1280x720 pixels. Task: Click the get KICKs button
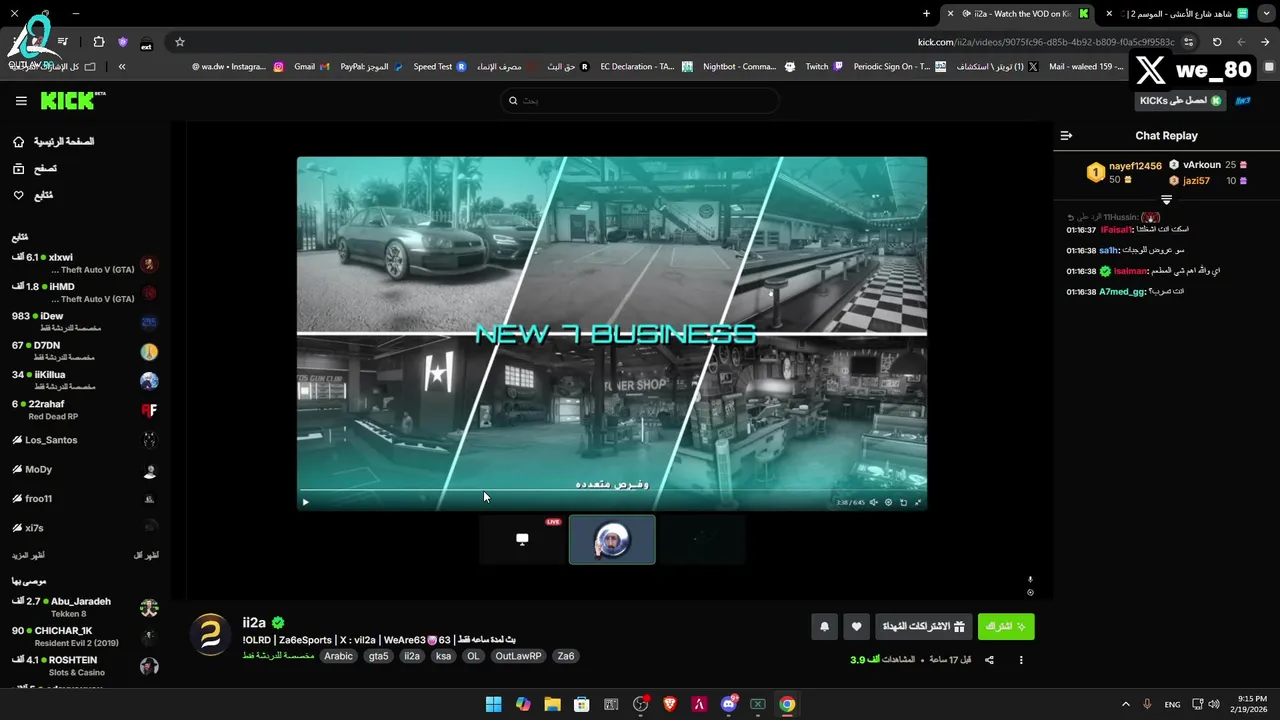(1181, 101)
